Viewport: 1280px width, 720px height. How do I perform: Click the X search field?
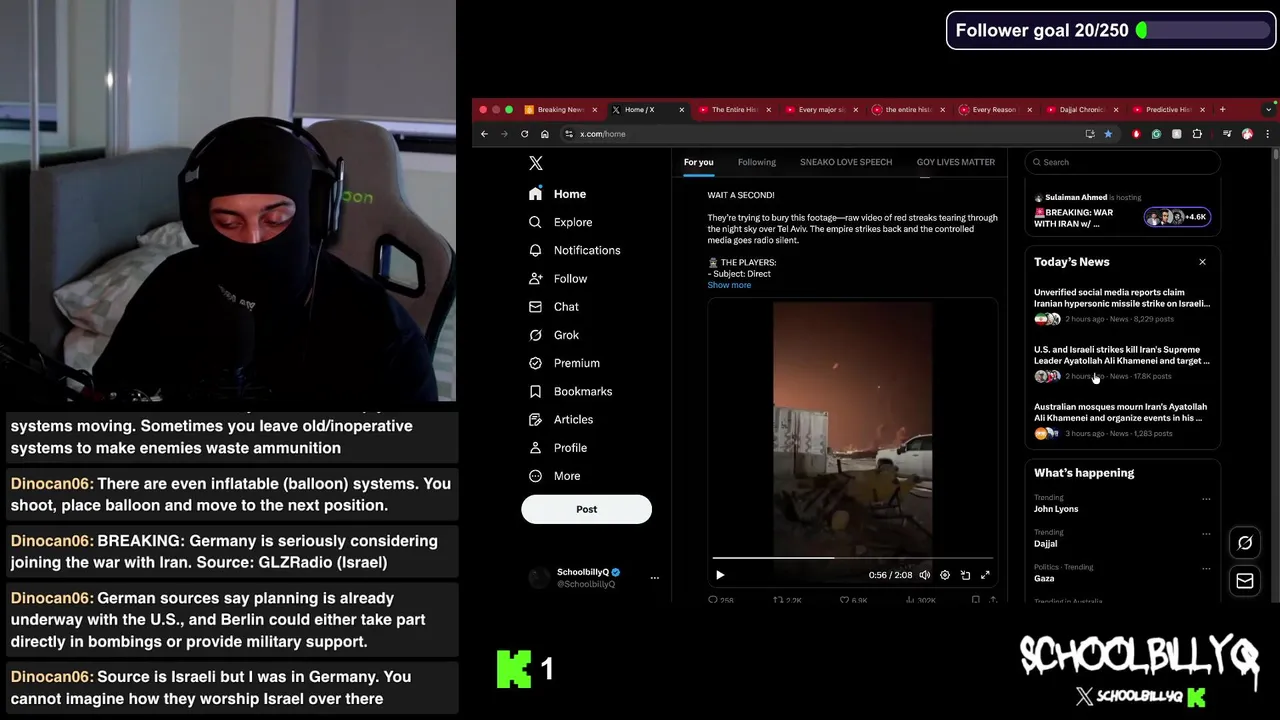(1122, 162)
